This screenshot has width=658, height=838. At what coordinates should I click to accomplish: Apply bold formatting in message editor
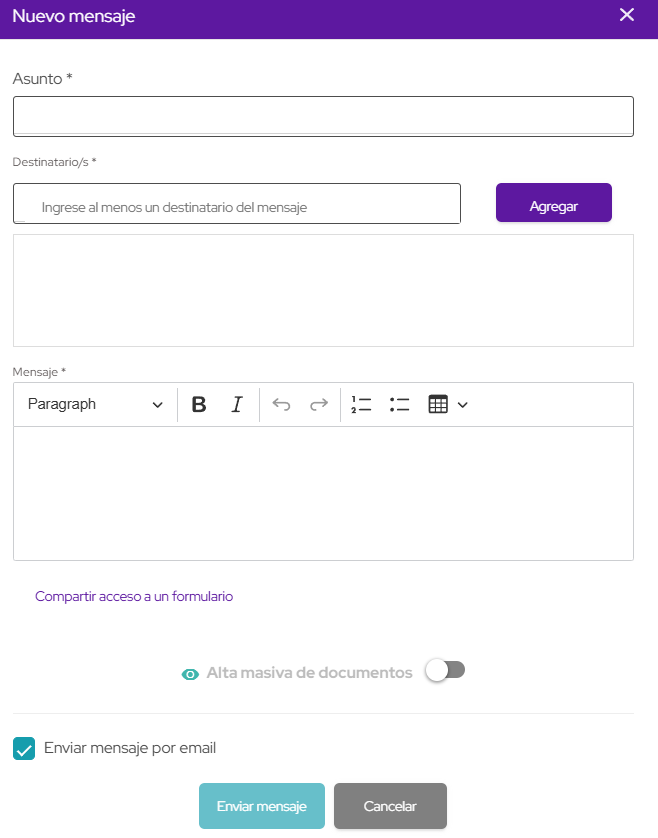[x=199, y=405]
